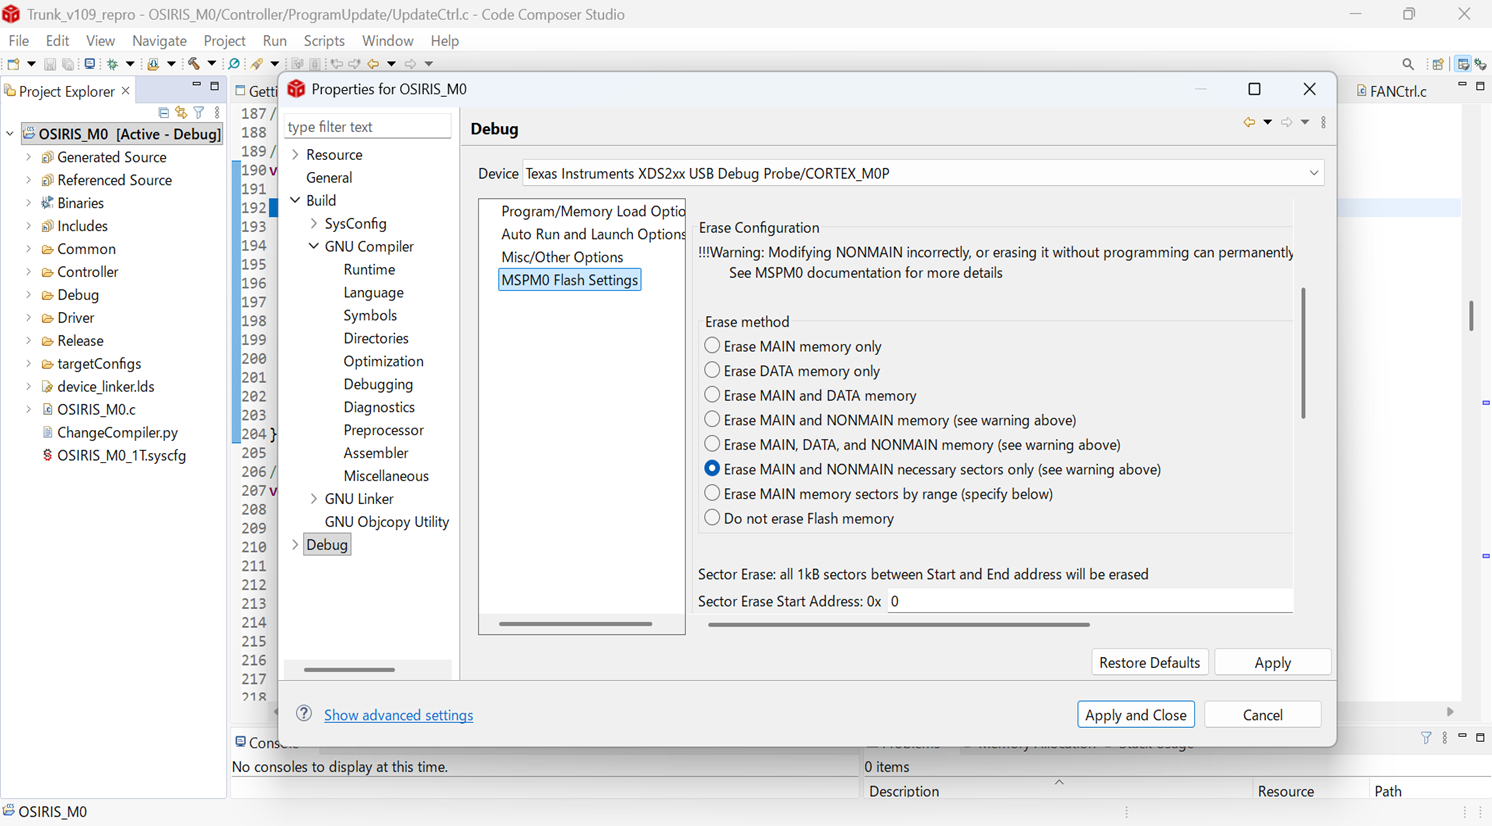The image size is (1492, 826).
Task: Open the Properties dialog three-dot menu
Action: tap(1323, 122)
